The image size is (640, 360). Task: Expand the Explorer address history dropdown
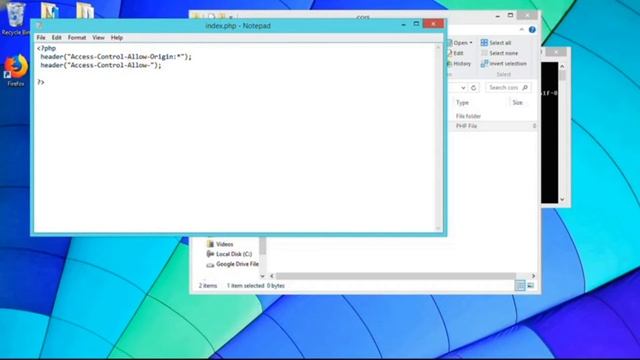click(463, 88)
